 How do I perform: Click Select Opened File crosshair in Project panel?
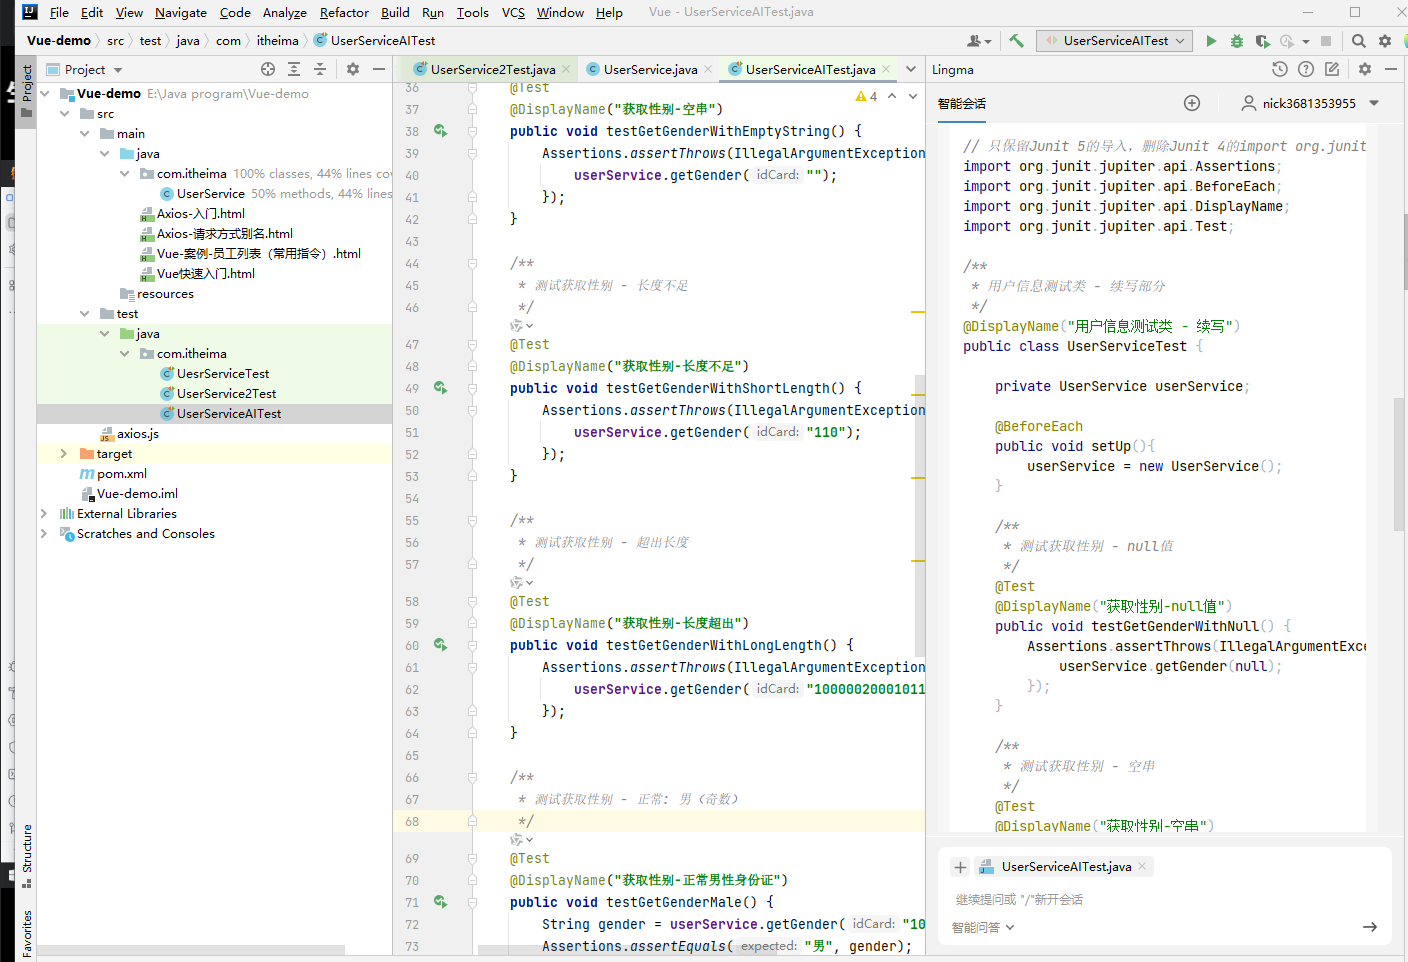click(268, 69)
